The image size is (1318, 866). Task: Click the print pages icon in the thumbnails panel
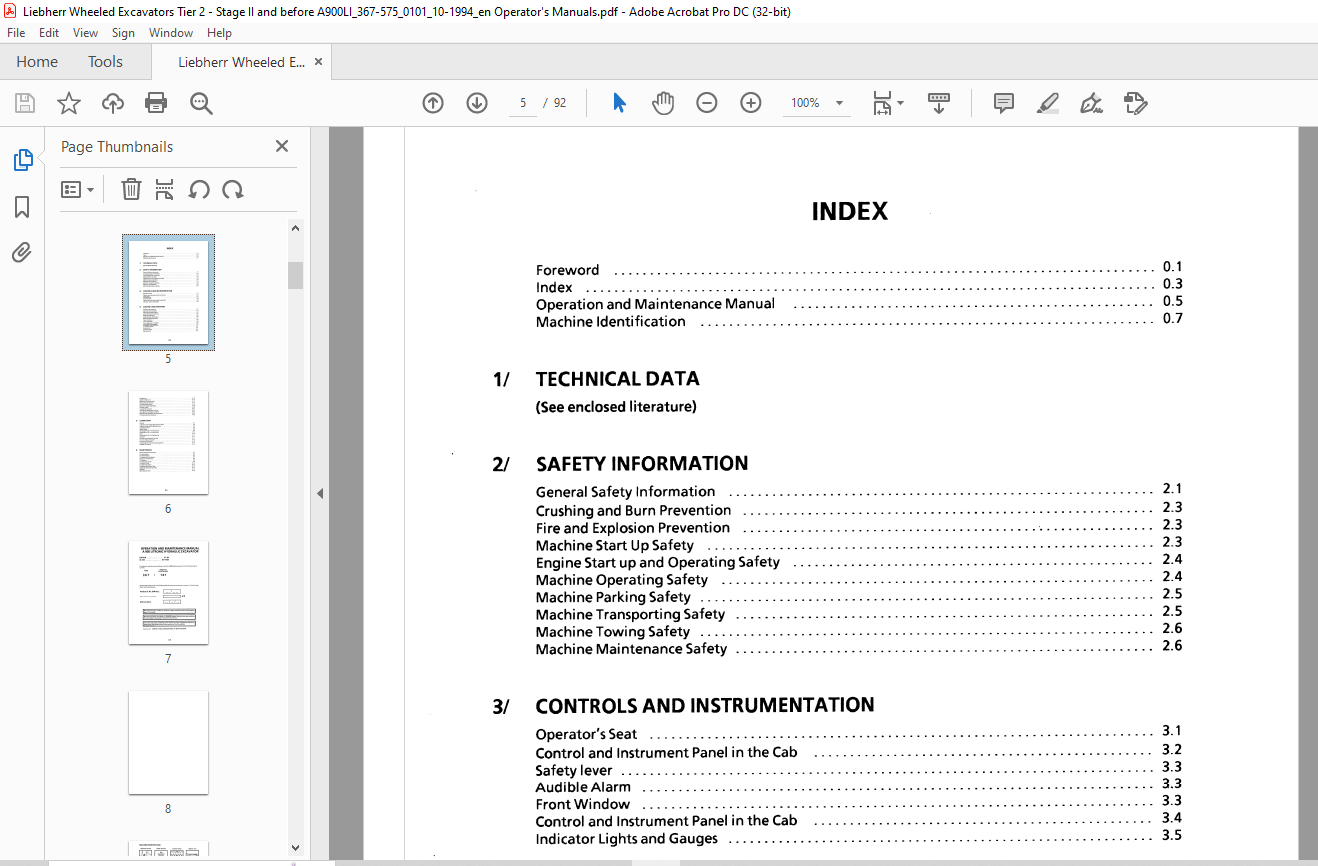click(x=165, y=189)
